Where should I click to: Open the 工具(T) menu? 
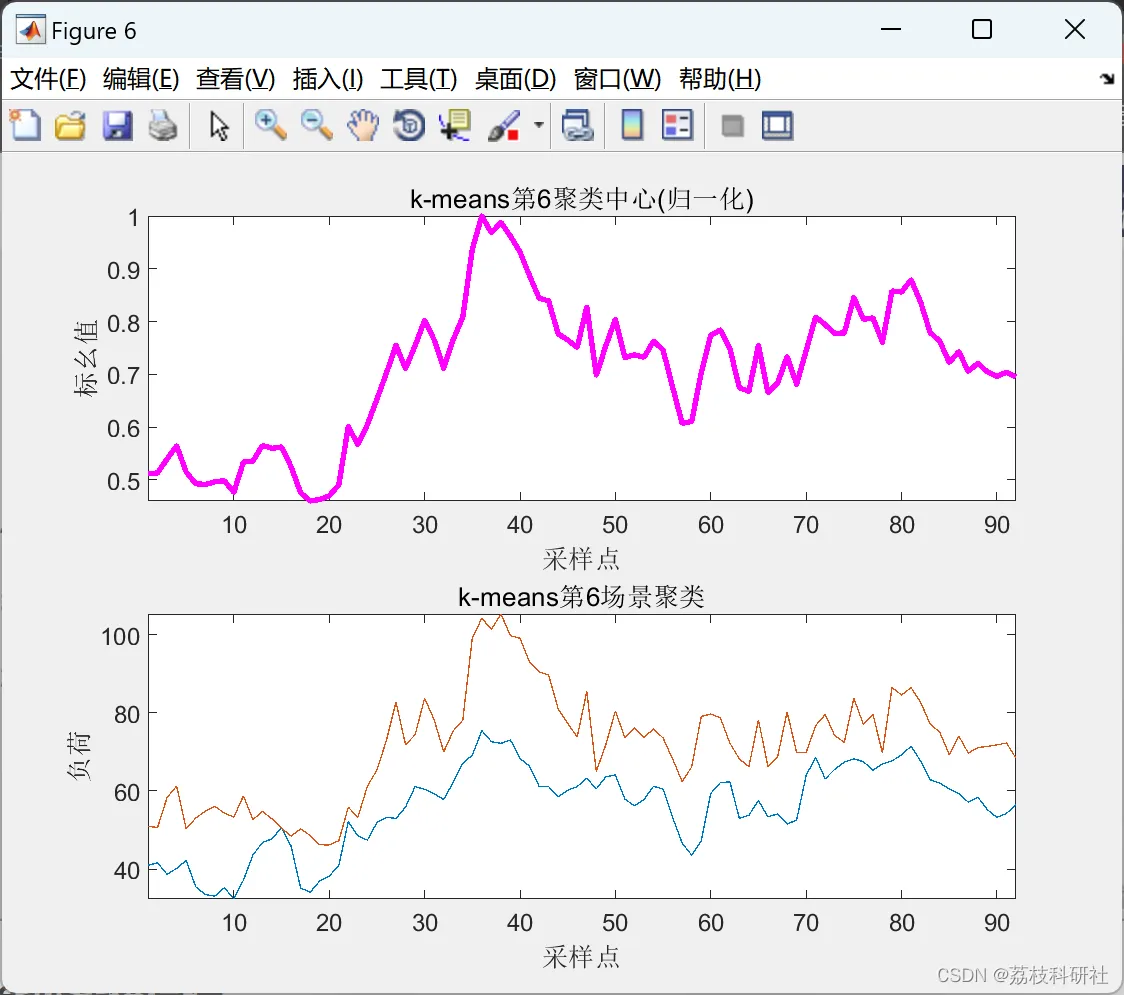pyautogui.click(x=419, y=79)
